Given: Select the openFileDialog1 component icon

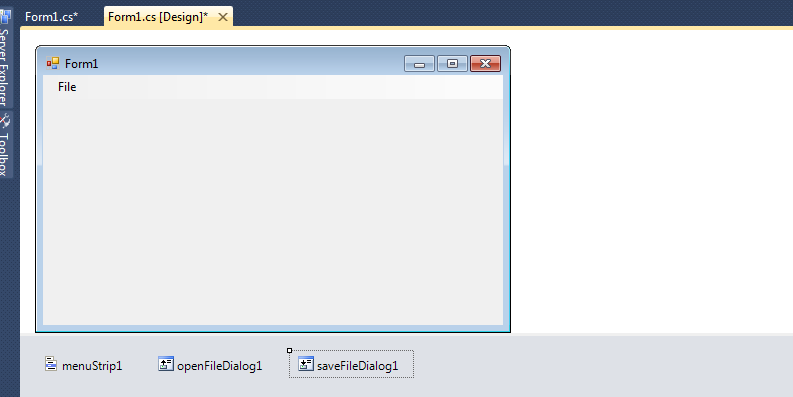Looking at the screenshot, I should click(x=166, y=364).
